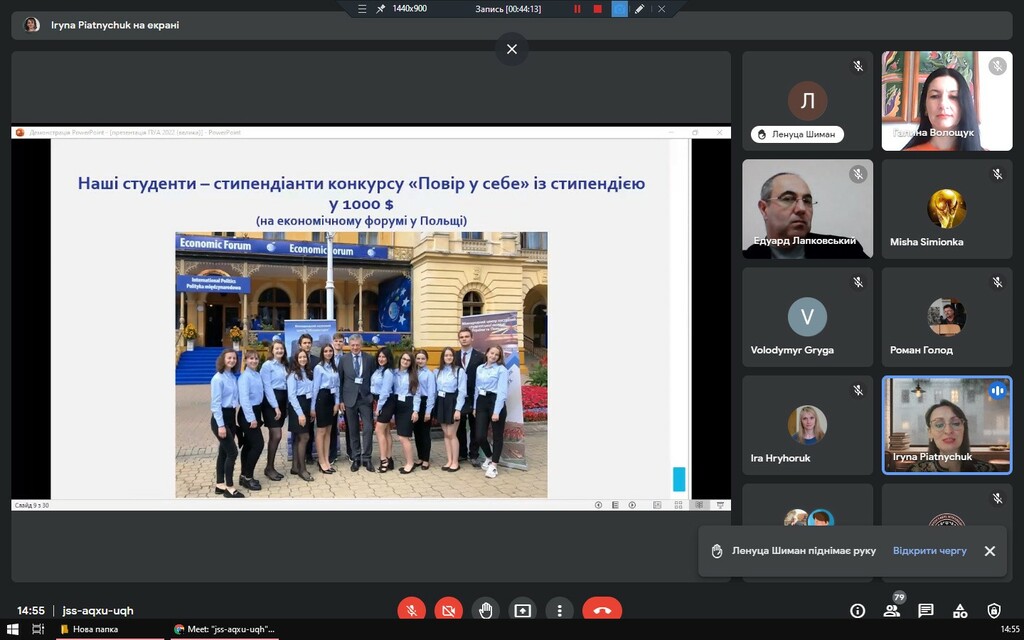Viewport: 1024px width, 640px height.
Task: Open host controls shield lock icon
Action: pyautogui.click(x=994, y=610)
